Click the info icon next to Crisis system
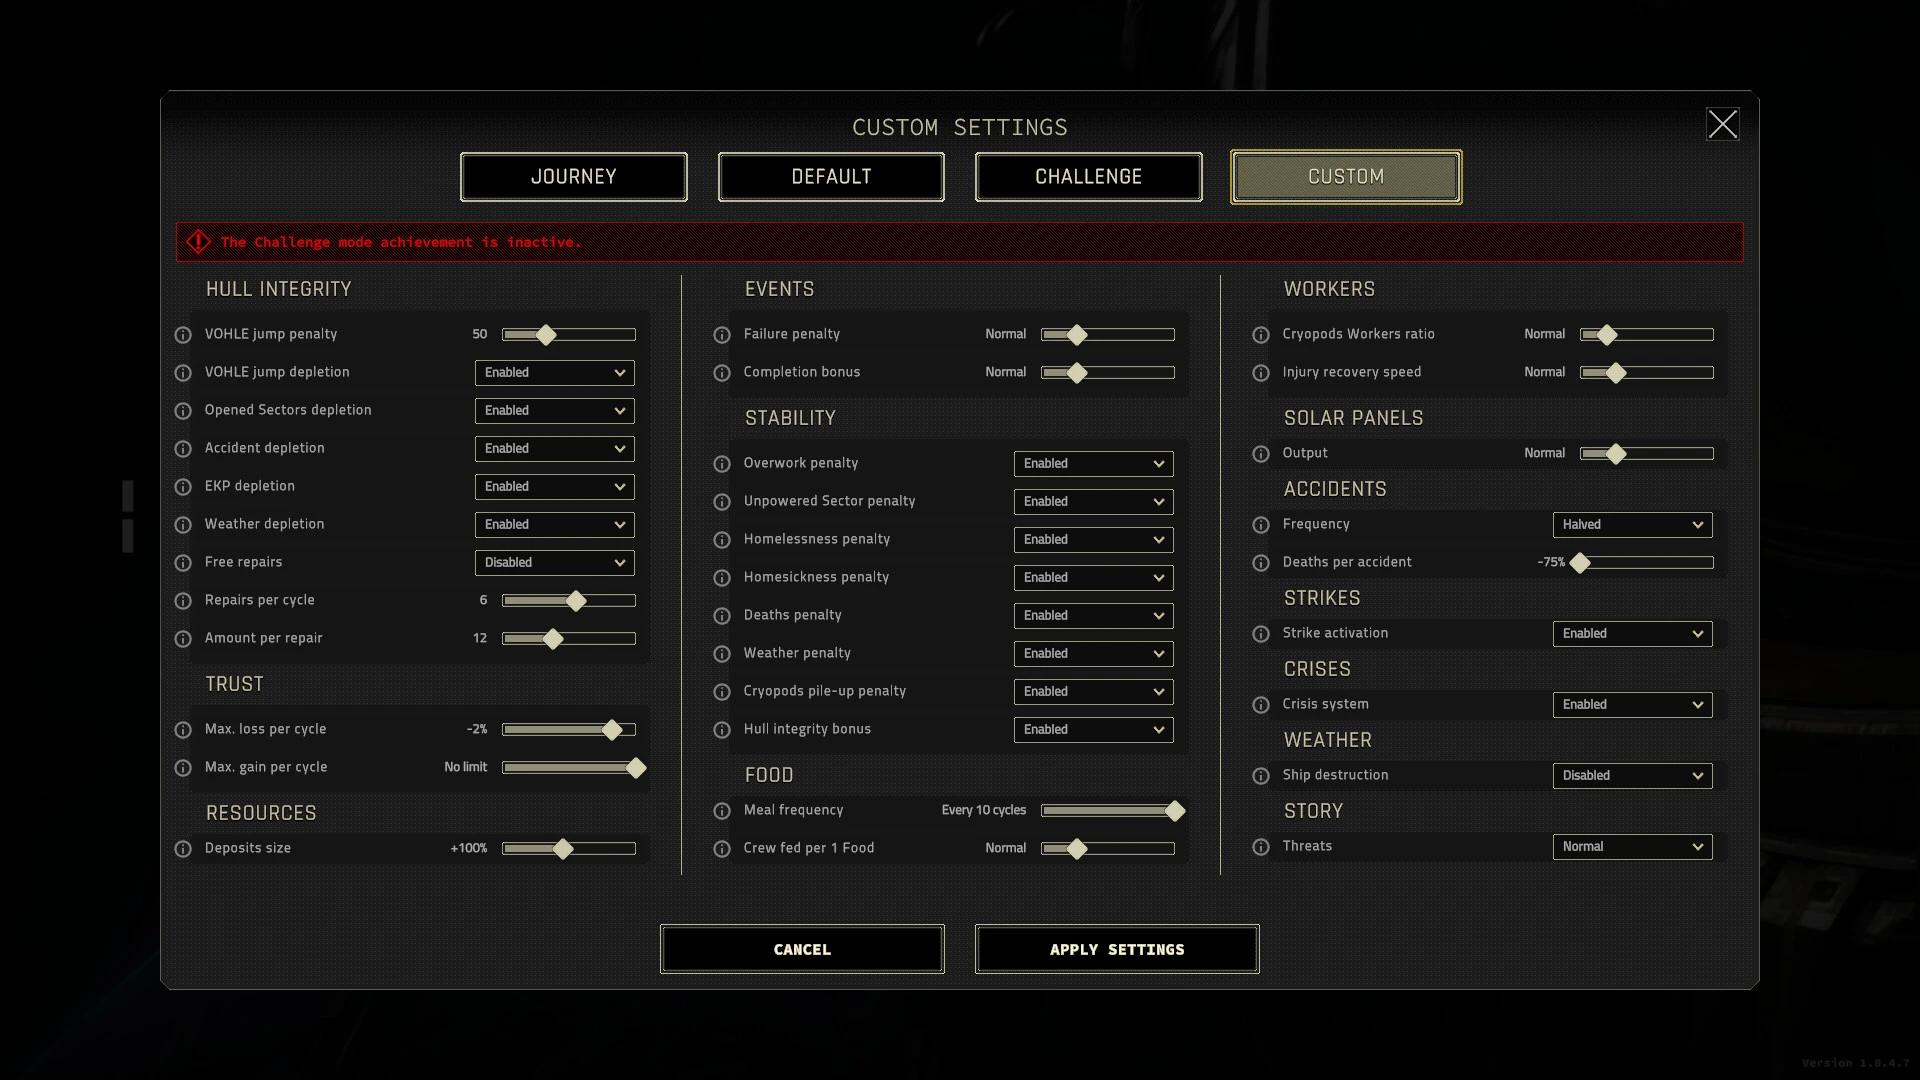This screenshot has width=1920, height=1080. pos(1262,704)
